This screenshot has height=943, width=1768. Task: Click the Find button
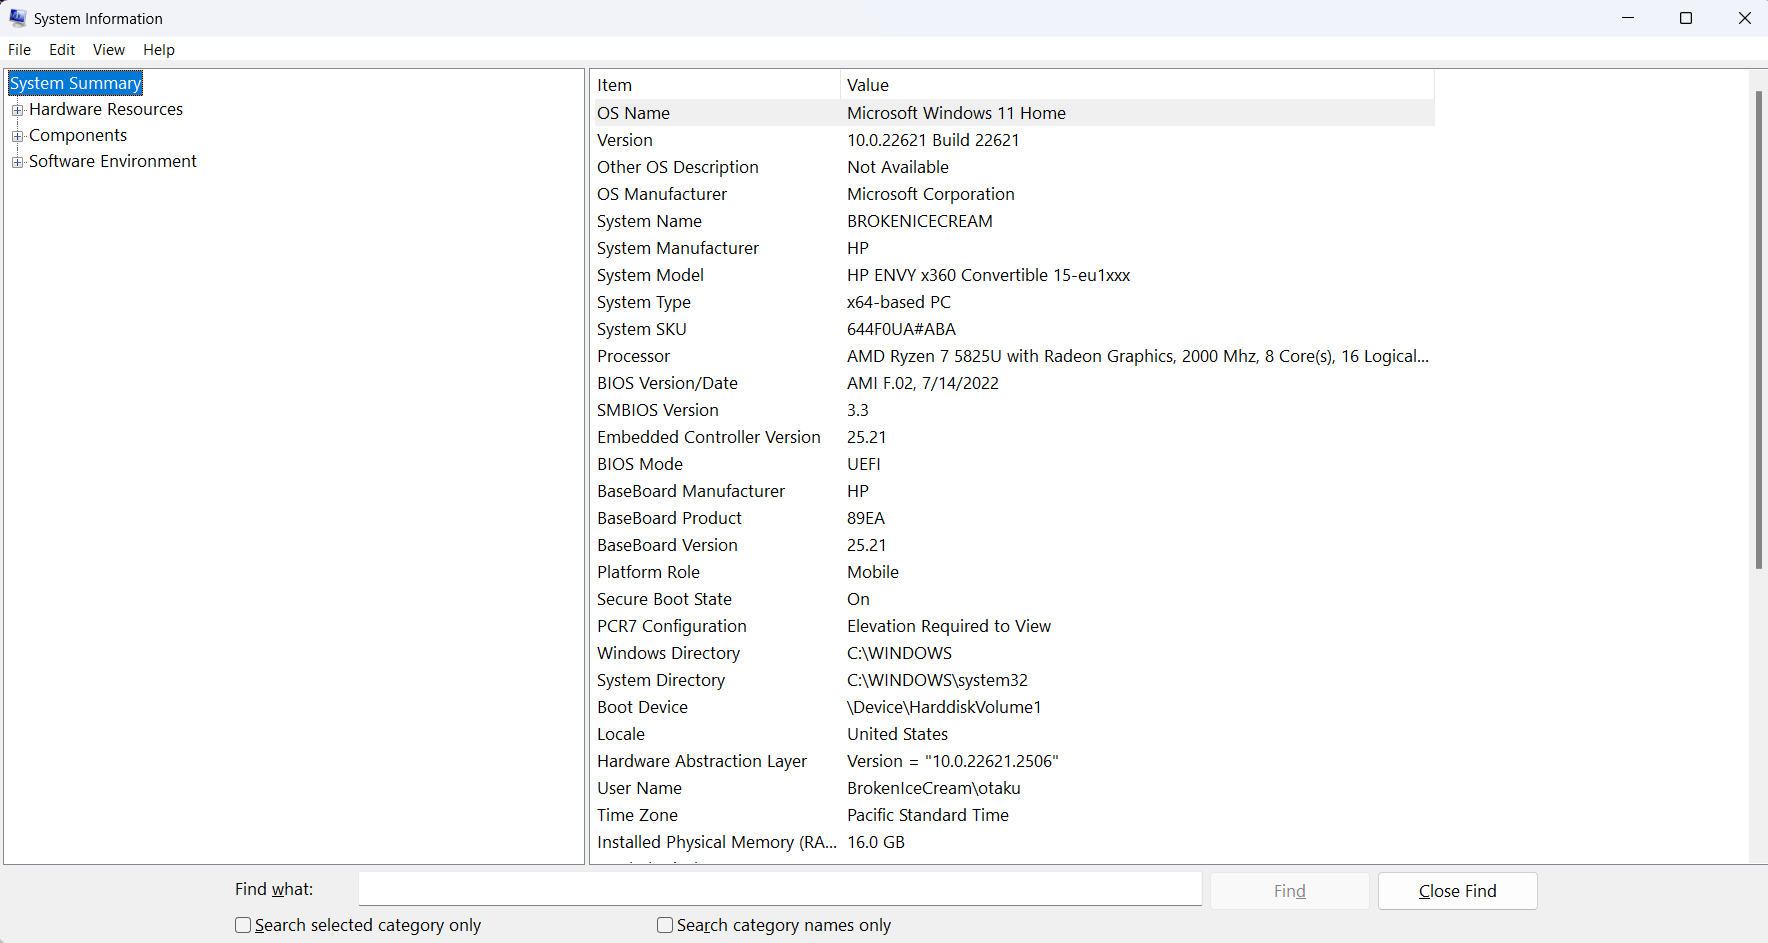pos(1290,891)
